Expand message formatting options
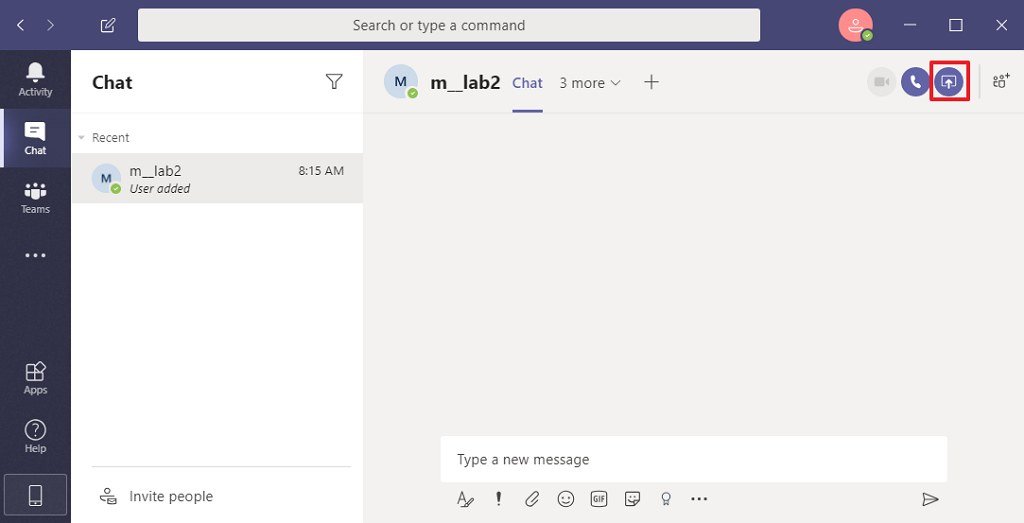1024x523 pixels. coord(465,499)
